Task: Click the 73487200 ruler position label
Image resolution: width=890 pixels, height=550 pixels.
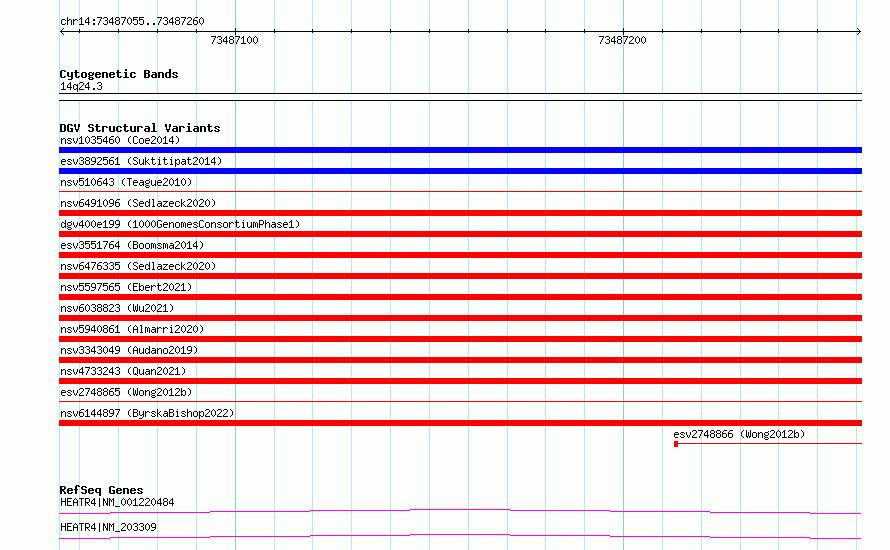Action: 622,40
